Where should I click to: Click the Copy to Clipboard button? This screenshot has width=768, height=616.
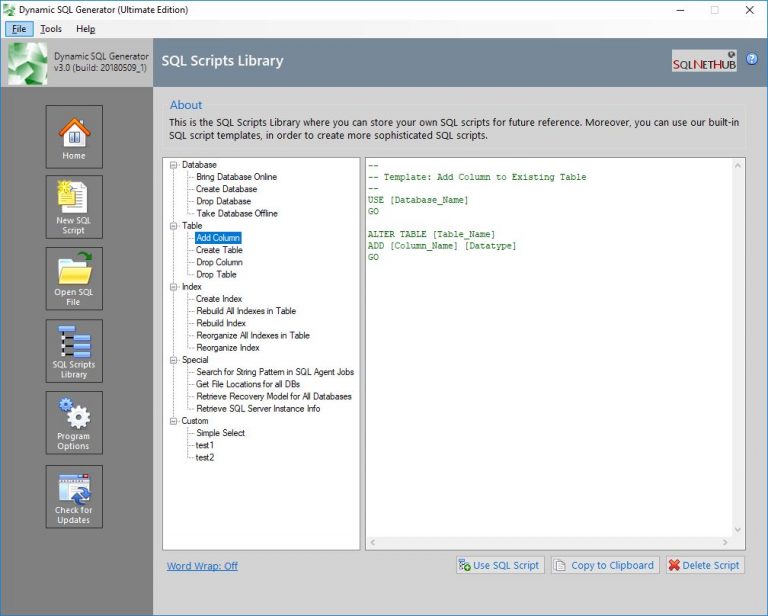coord(605,565)
